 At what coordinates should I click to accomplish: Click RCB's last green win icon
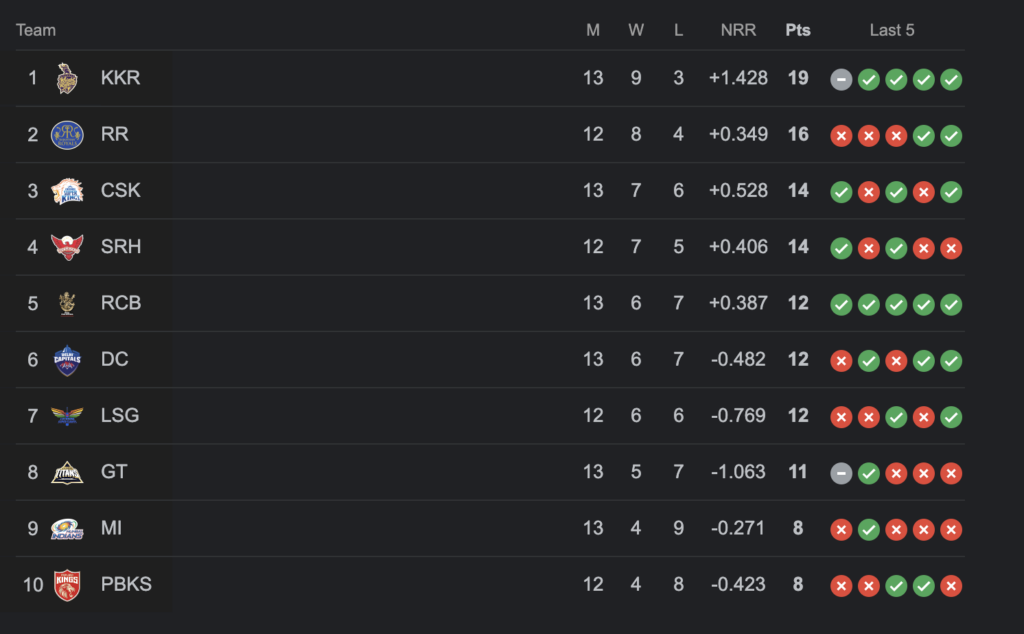(x=951, y=304)
